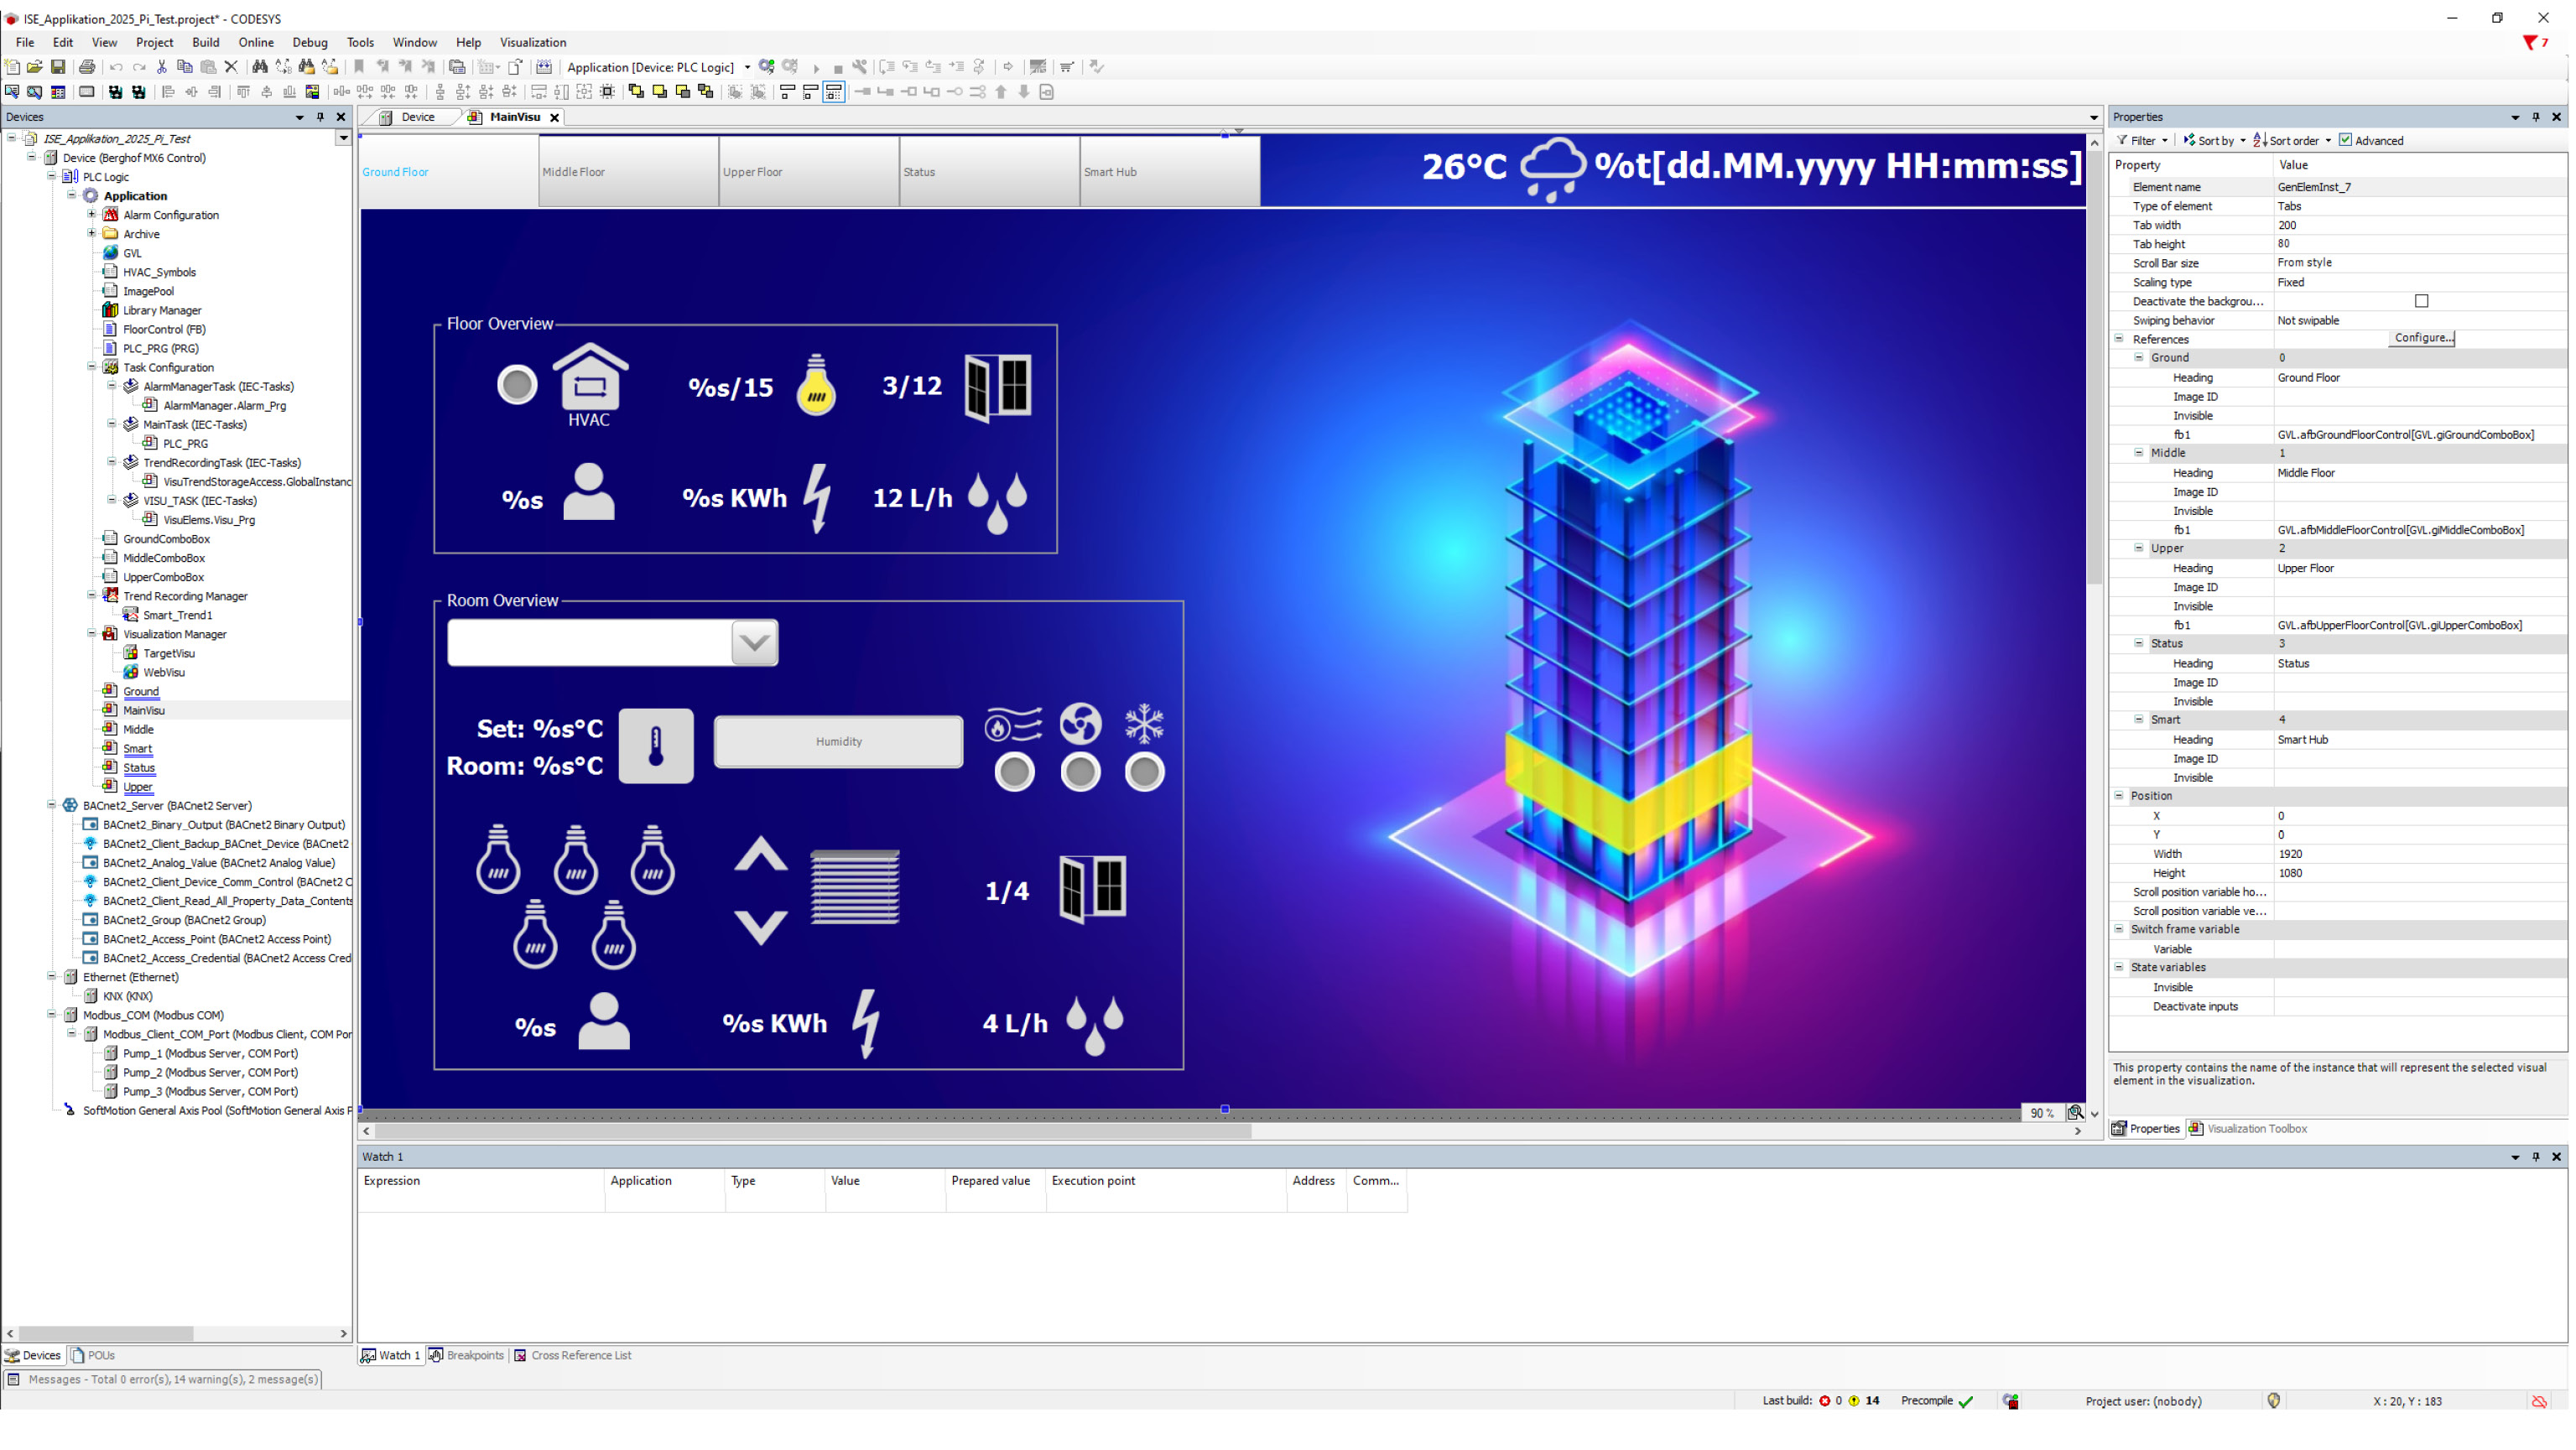Click the blinds up arrow in Room Overview

pyautogui.click(x=761, y=854)
